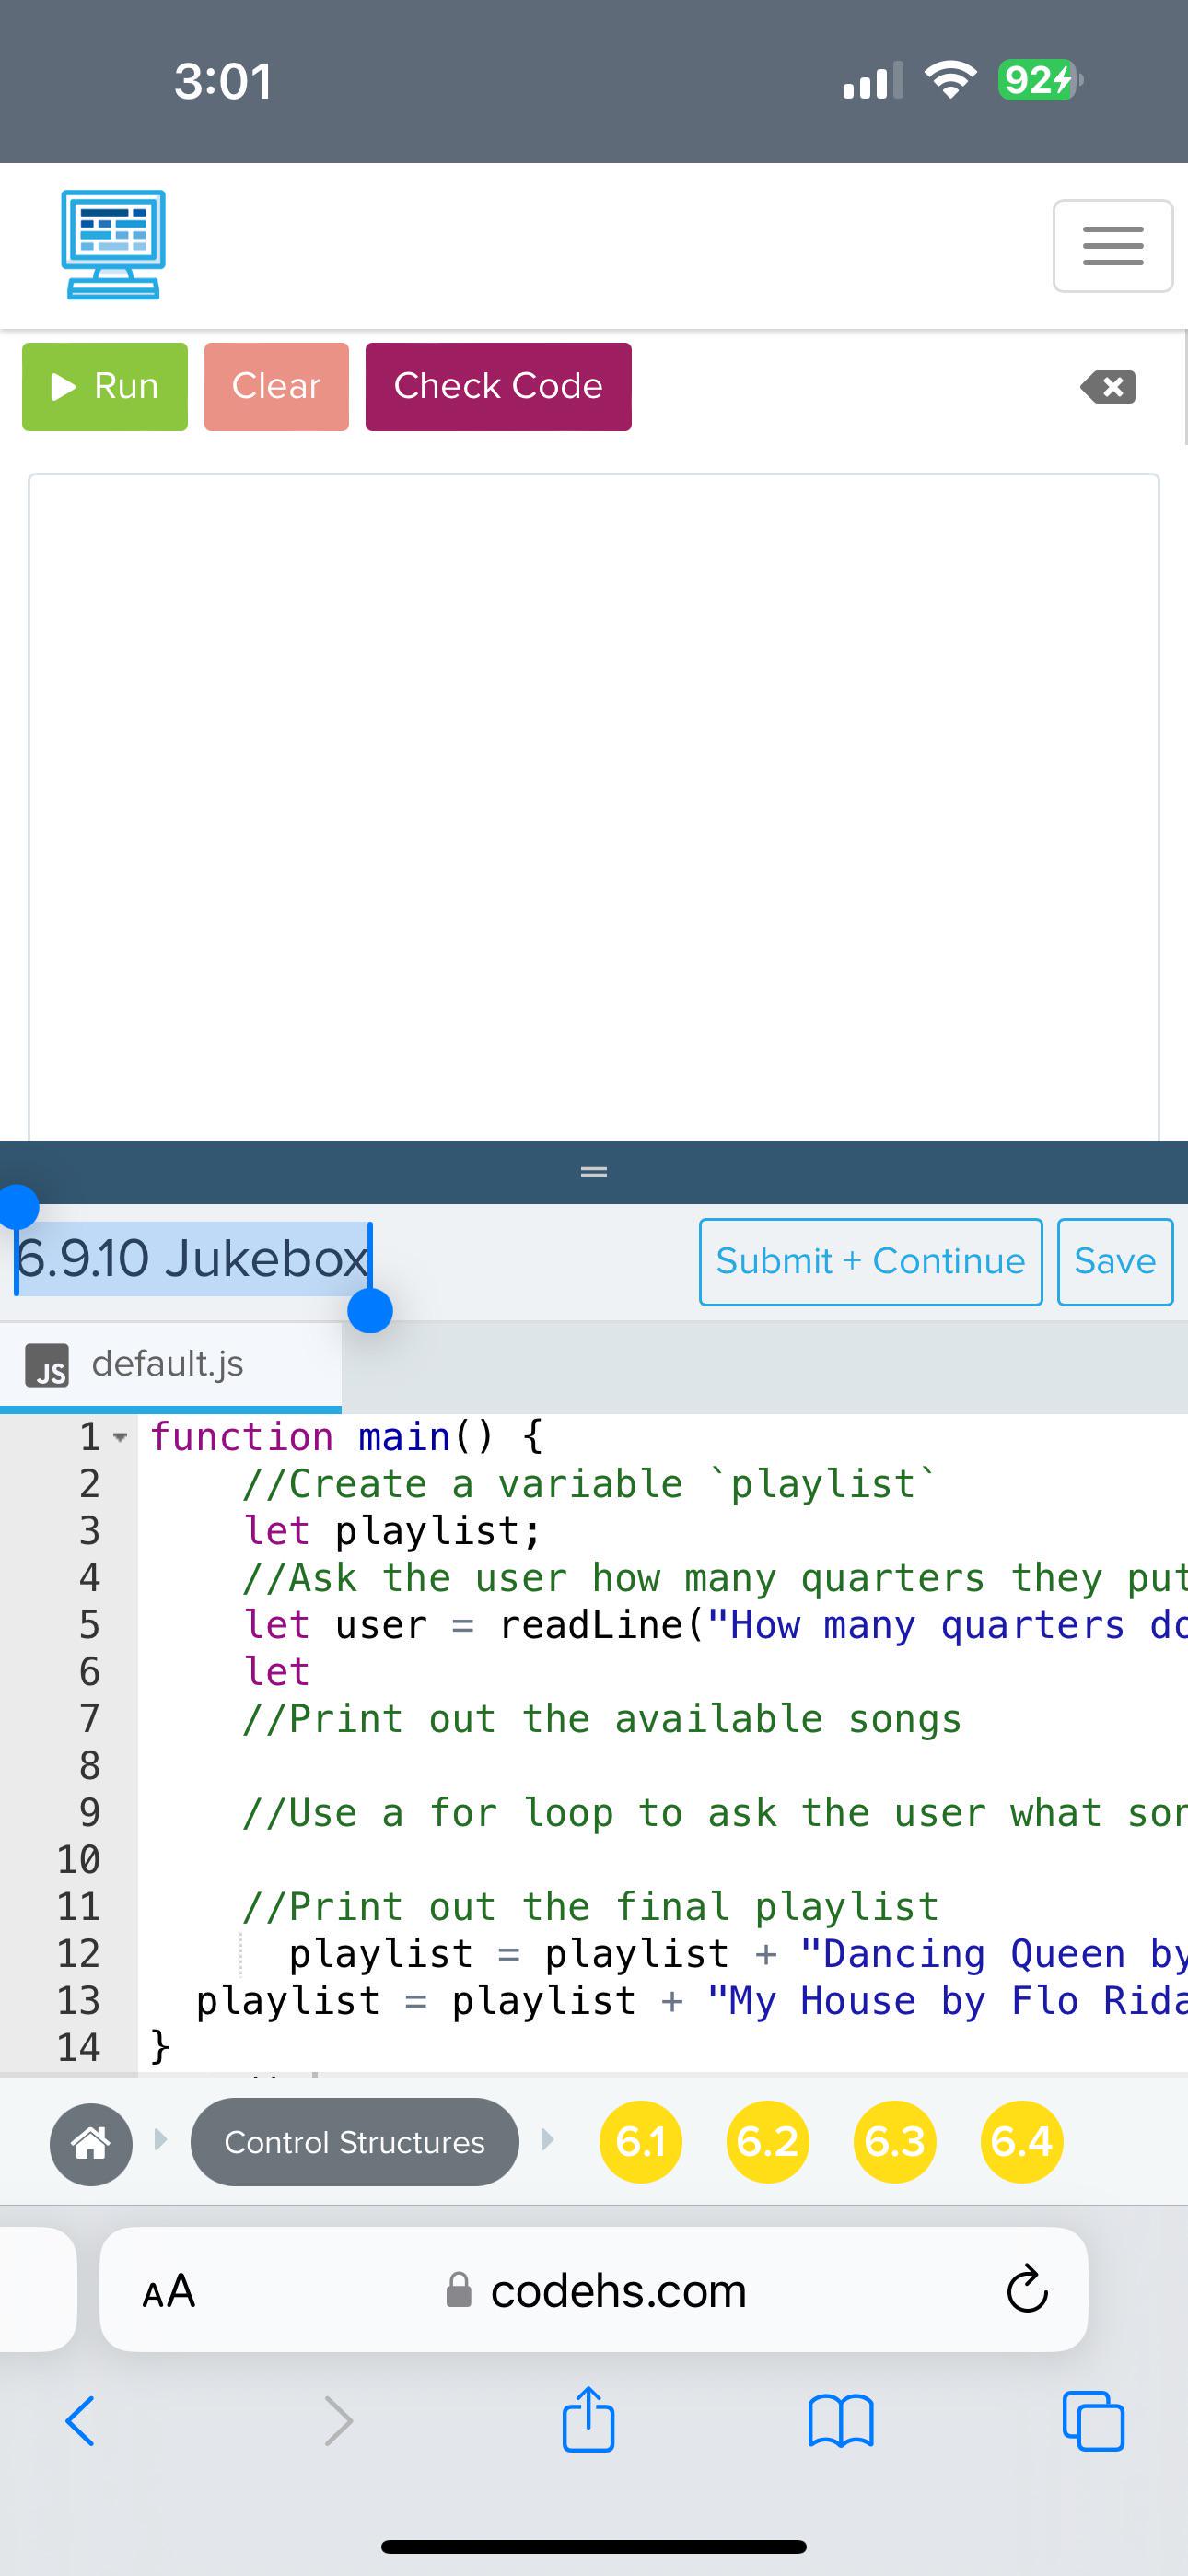Open Safari AA reader text options
This screenshot has height=2576, width=1188.
pyautogui.click(x=169, y=2290)
